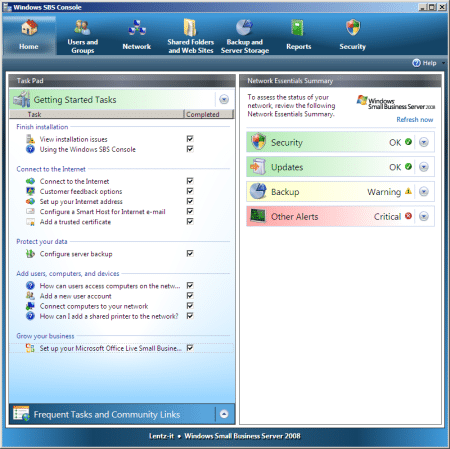Open the View installation issues task link
Screen dimensions: 450x449
pos(73,139)
